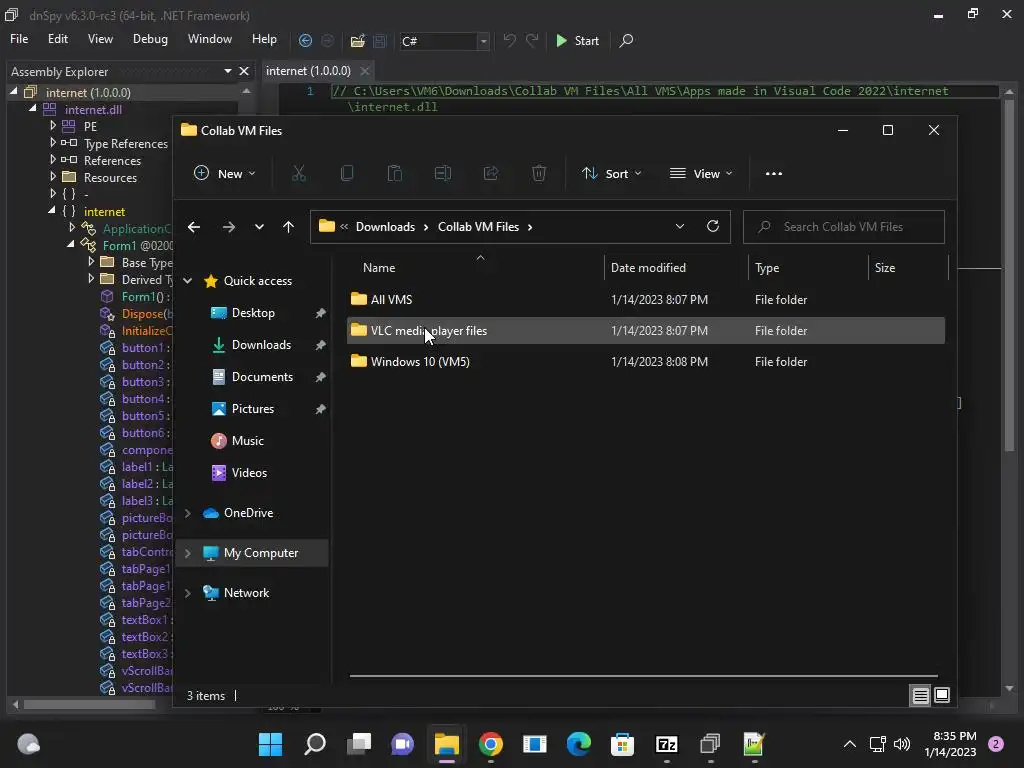Select My Computer in navigation pane
This screenshot has height=768, width=1024.
253,553
